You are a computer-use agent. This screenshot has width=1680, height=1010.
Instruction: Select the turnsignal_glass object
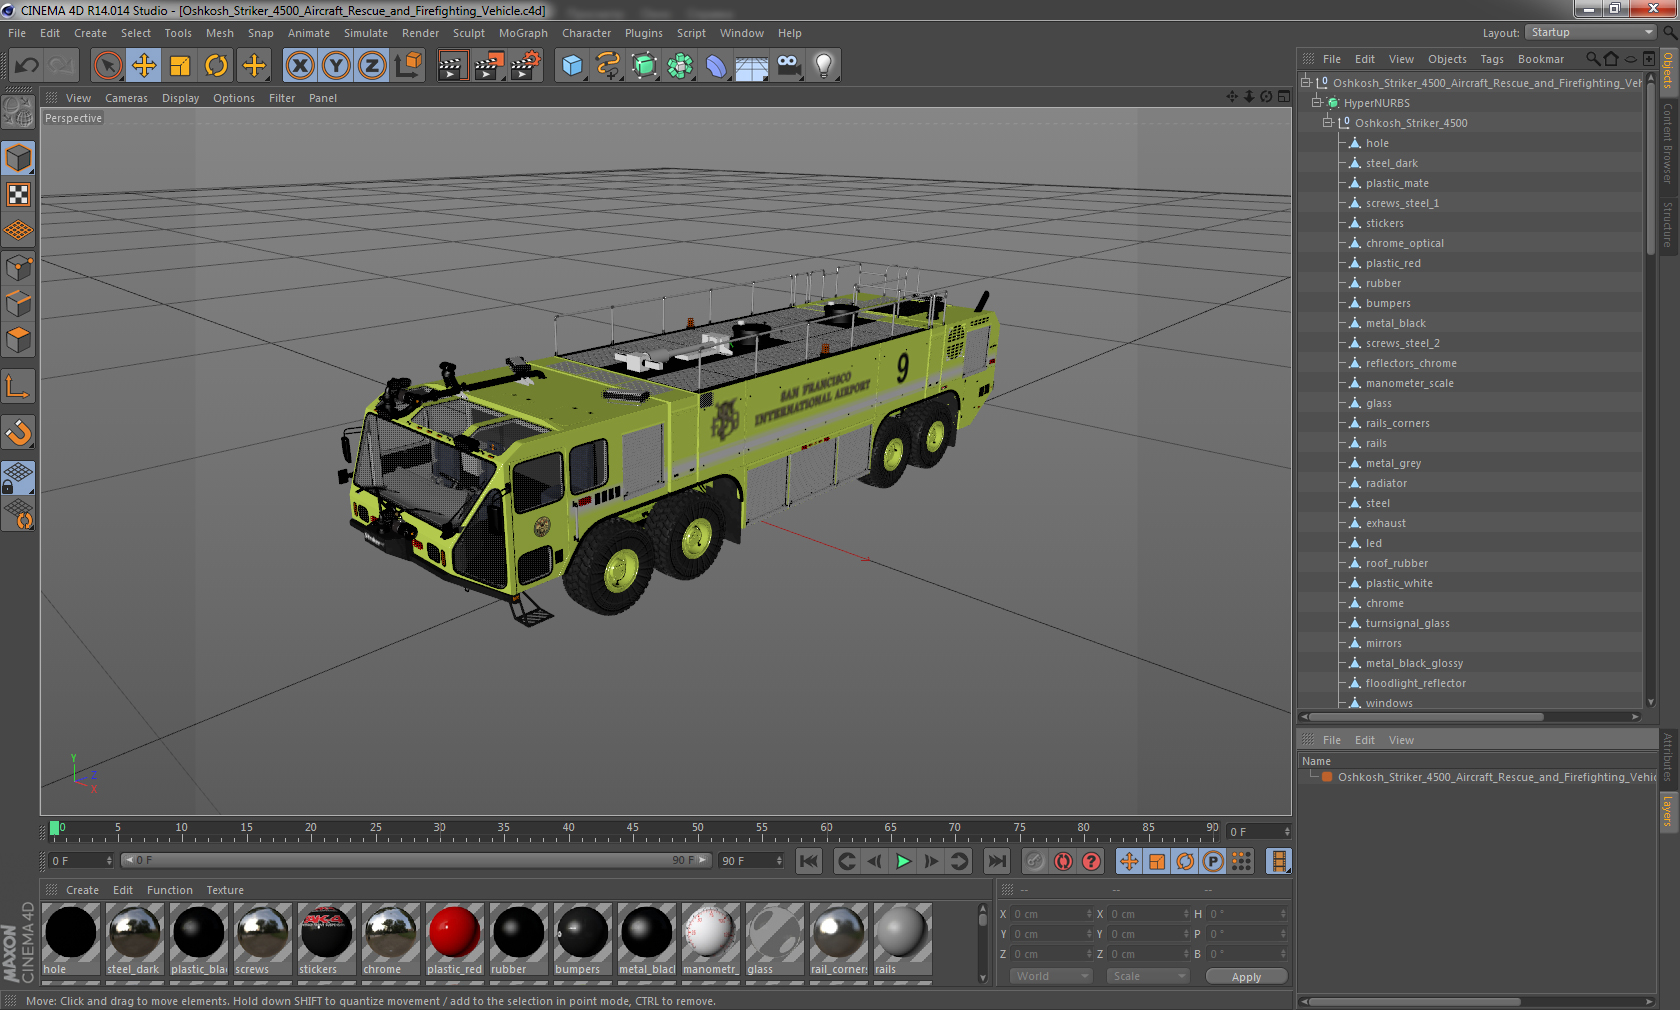(x=1407, y=623)
